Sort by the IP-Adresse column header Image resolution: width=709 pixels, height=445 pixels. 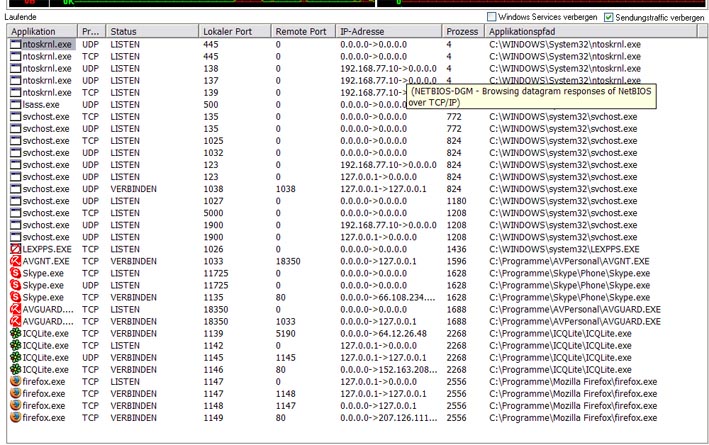388,32
